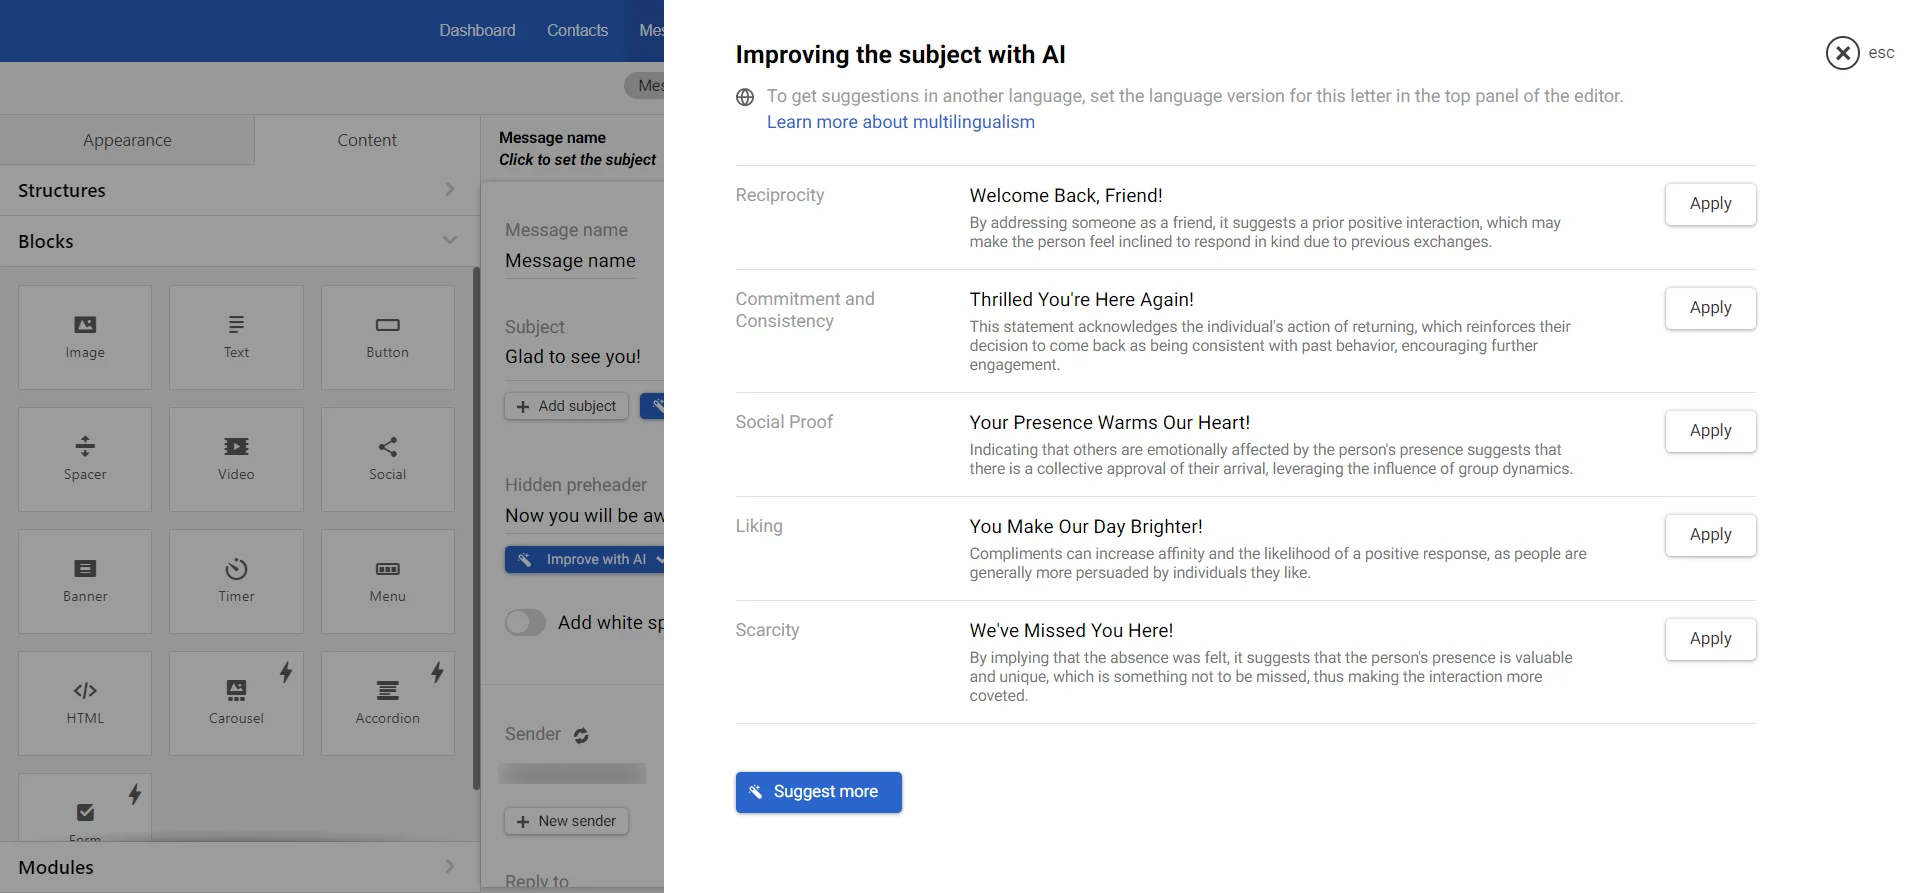Open the Improve with AI dropdown
The width and height of the screenshot is (1920, 893).
(585, 559)
